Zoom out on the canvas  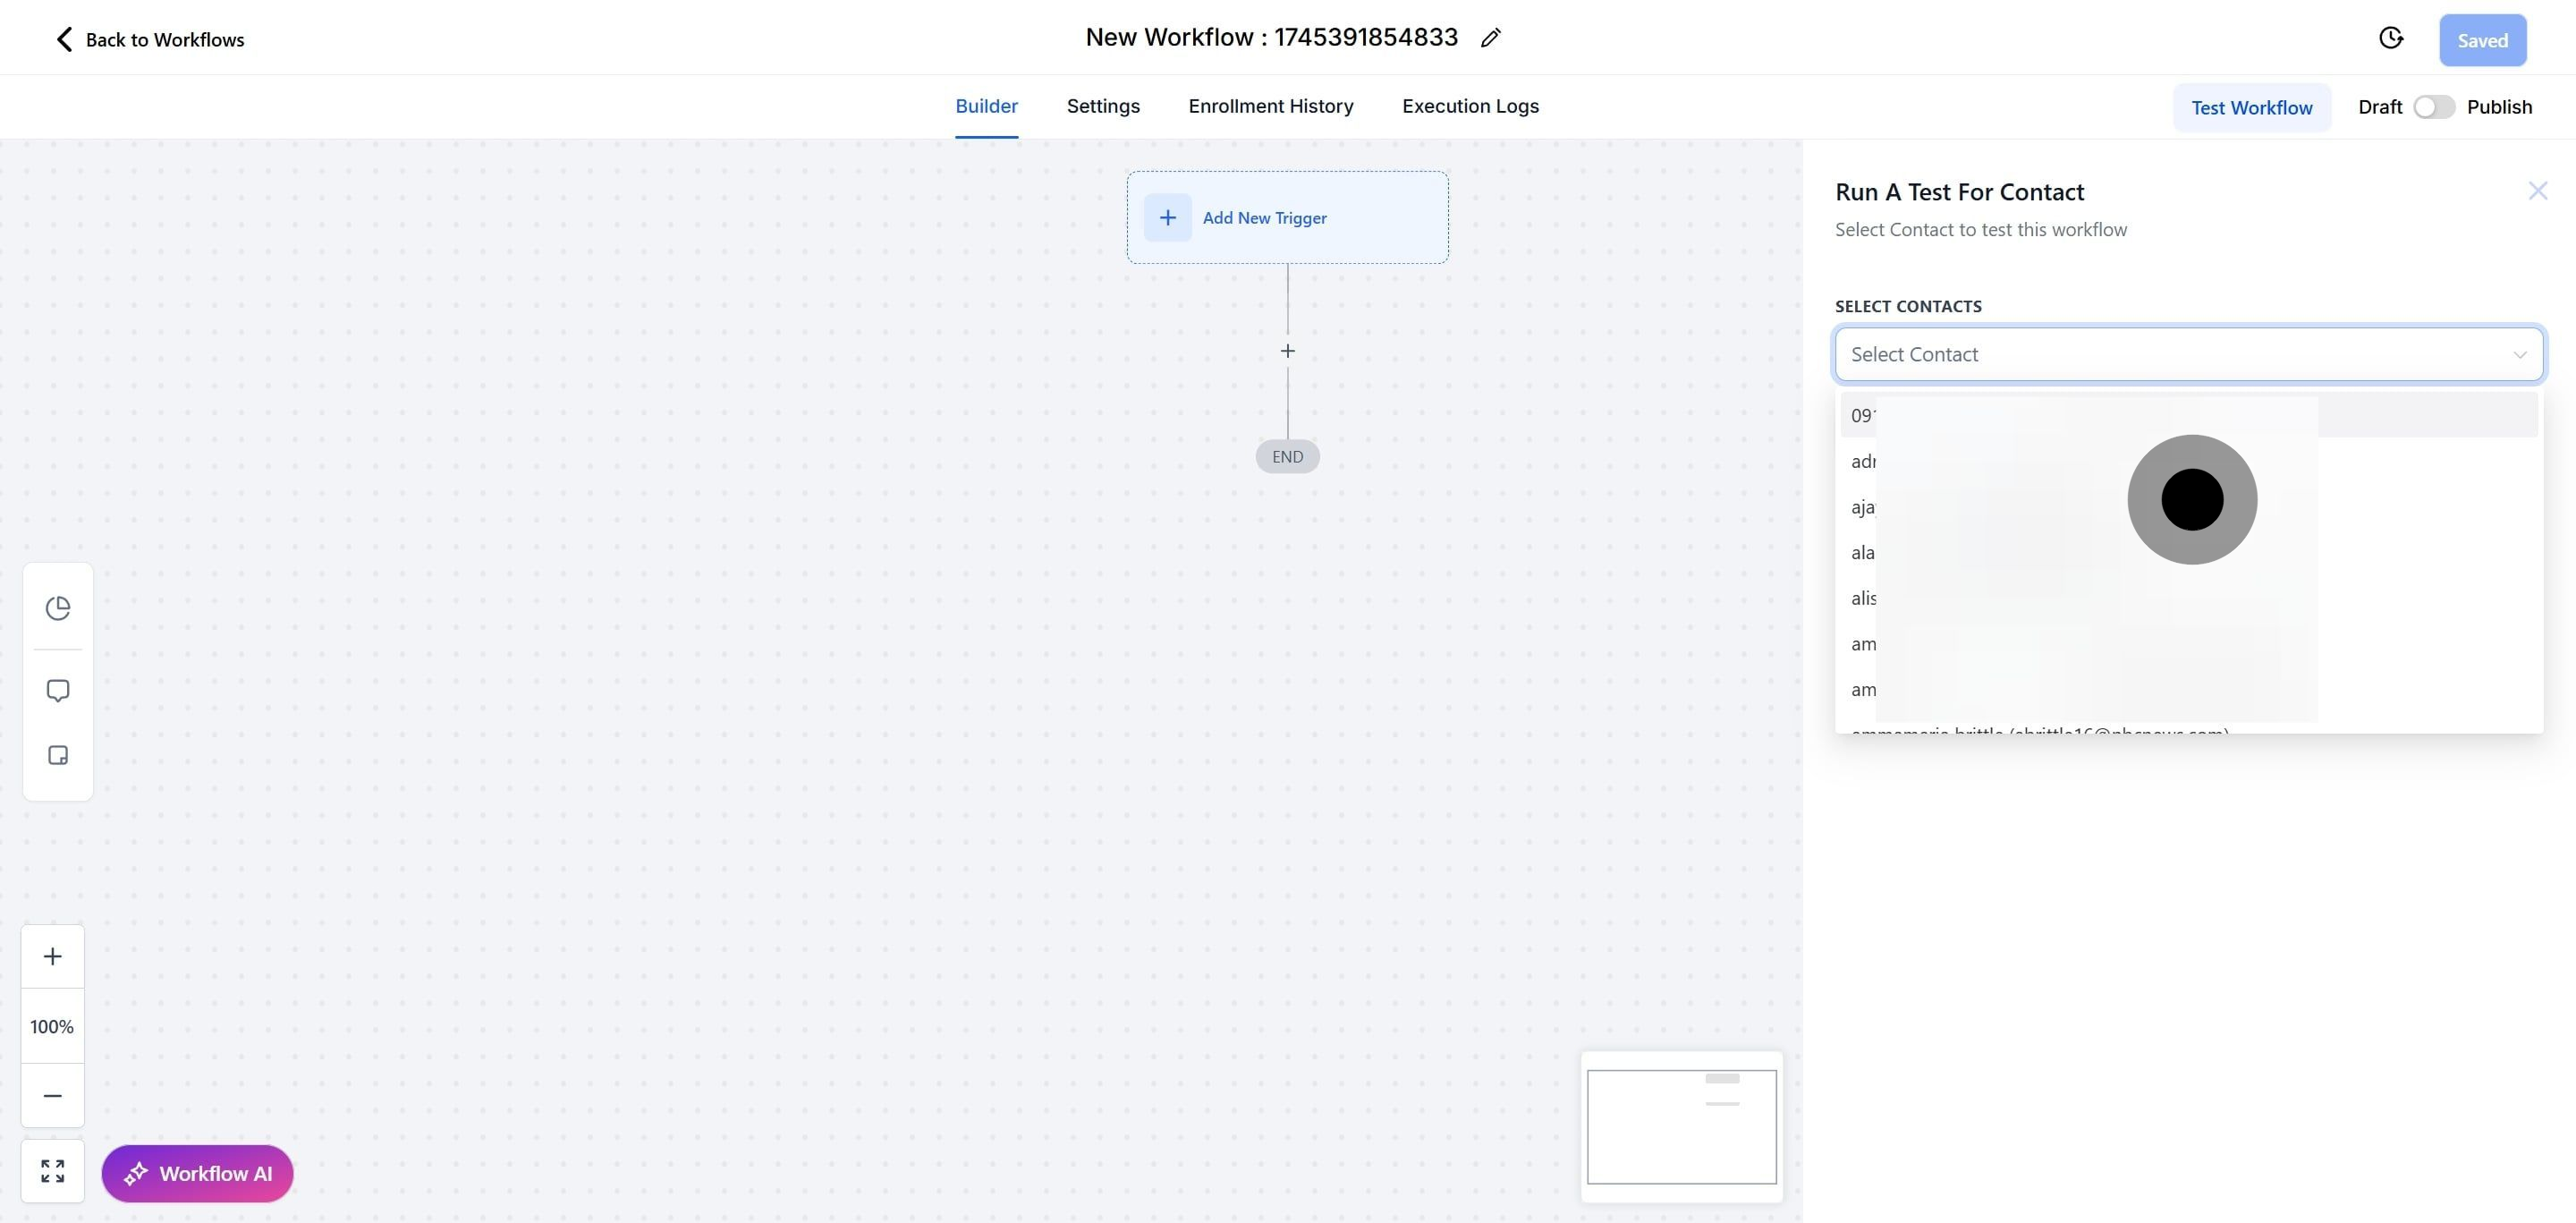(53, 1096)
